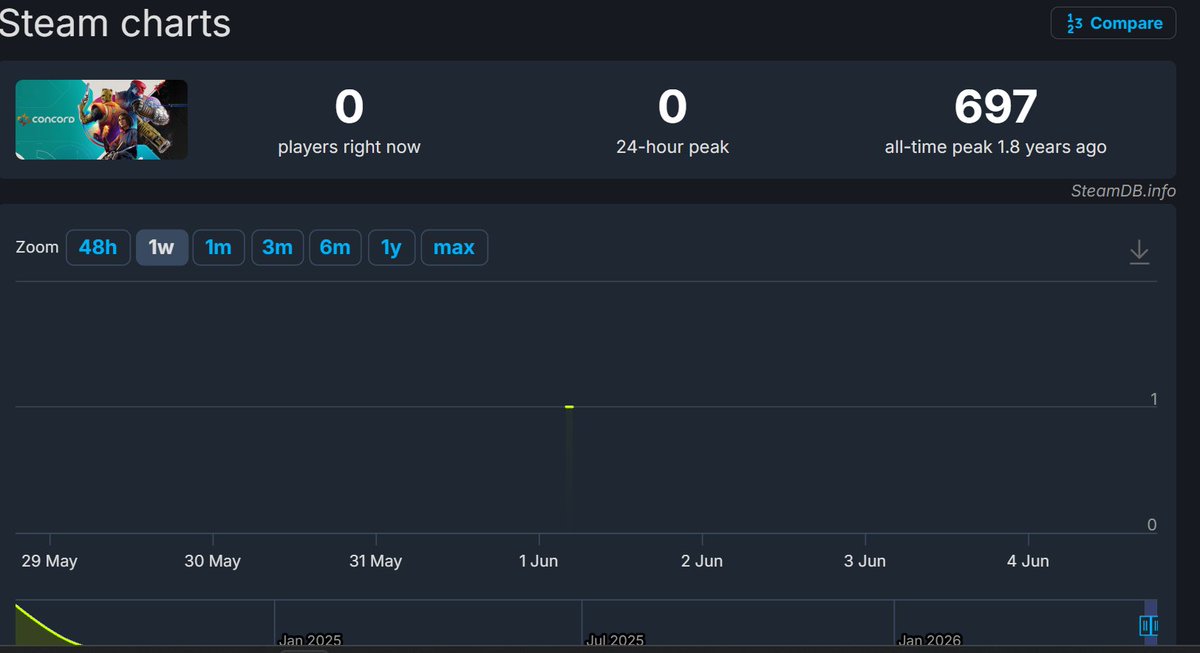Expand chart to max range
This screenshot has width=1200, height=653.
pyautogui.click(x=454, y=247)
